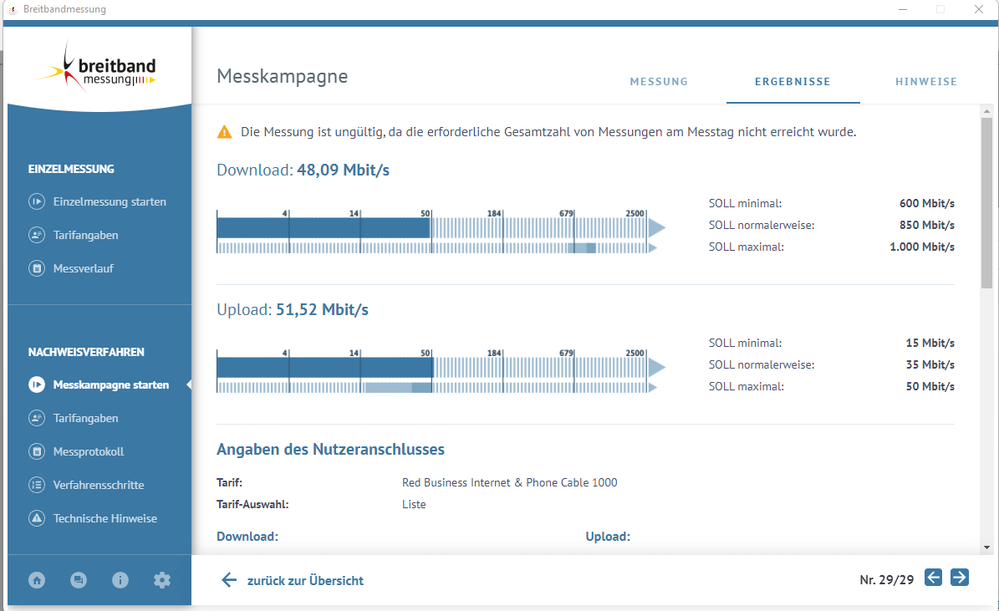
Task: Click the Technische Hinweise warning icon
Action: (37, 518)
